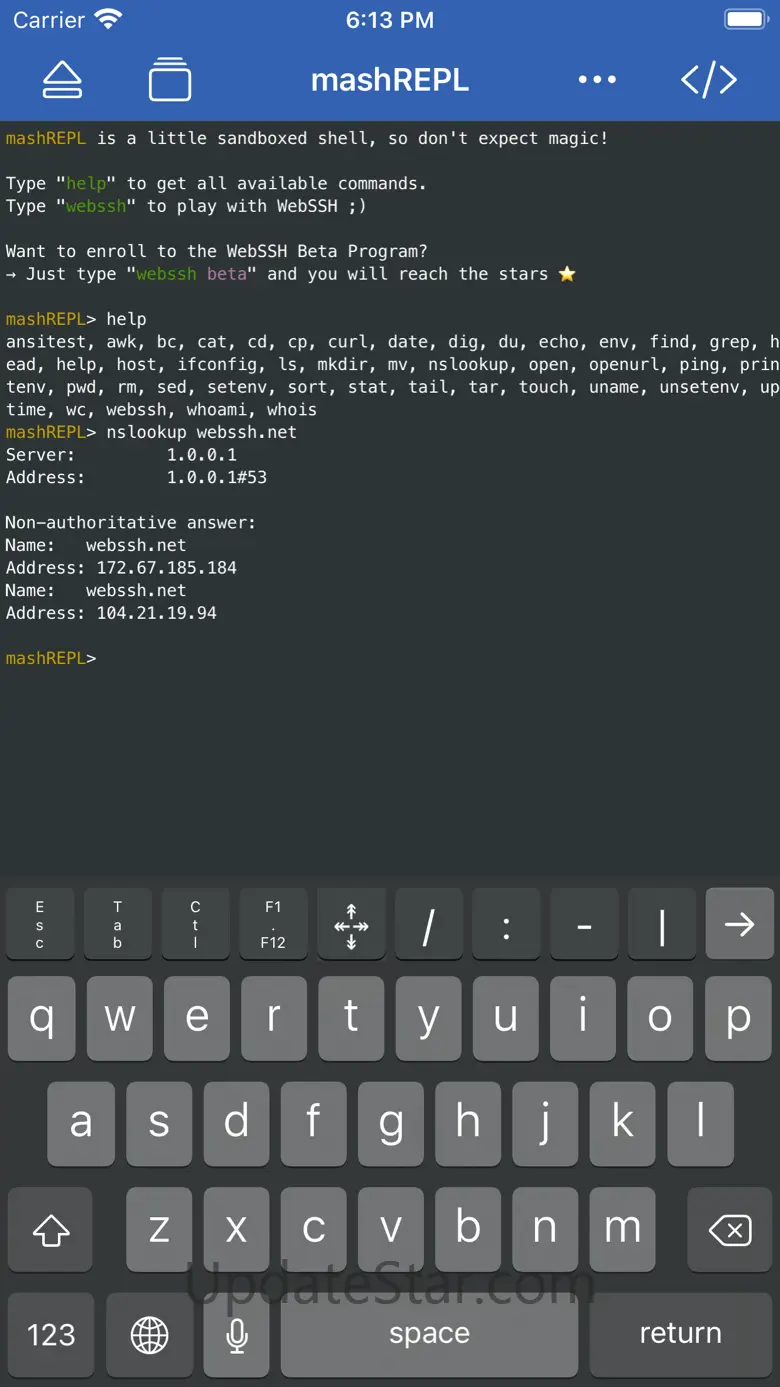Tap the pipe key on accessory bar
Screen dimensions: 780x1387
tap(662, 925)
